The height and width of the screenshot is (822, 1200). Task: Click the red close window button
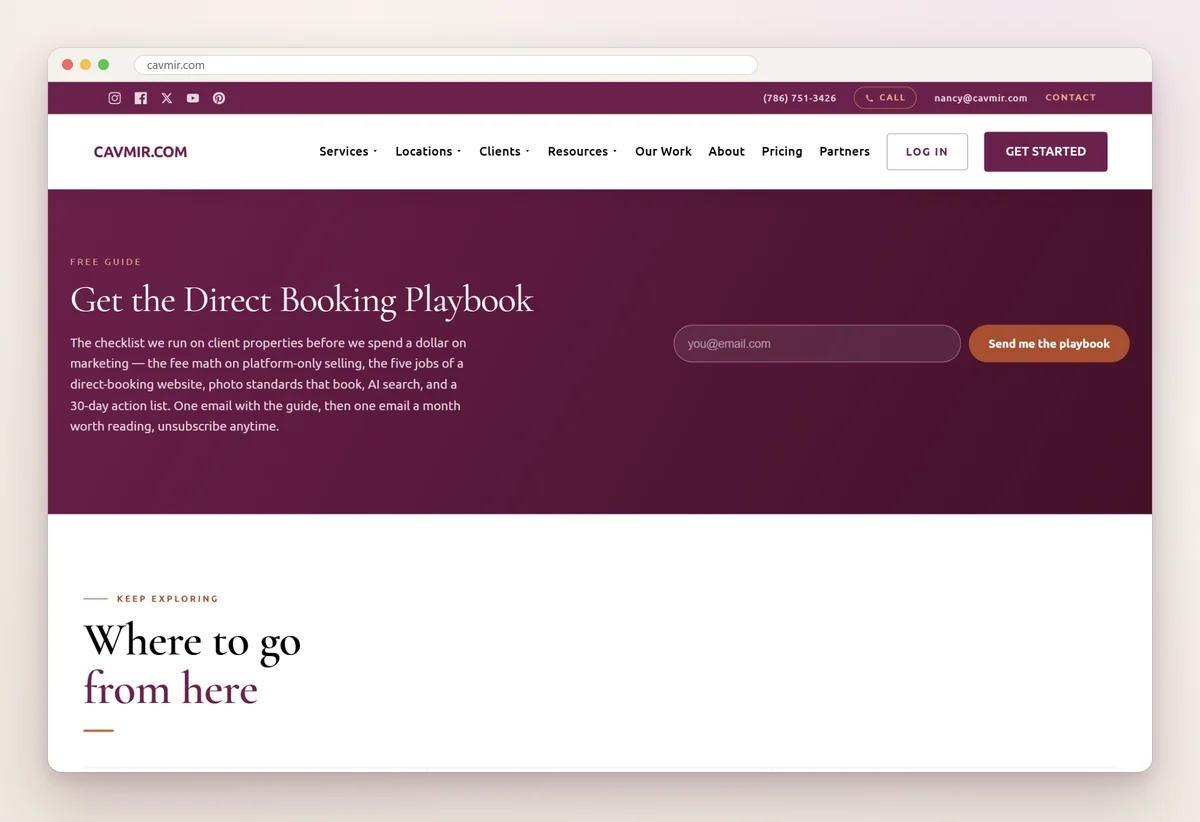67,65
